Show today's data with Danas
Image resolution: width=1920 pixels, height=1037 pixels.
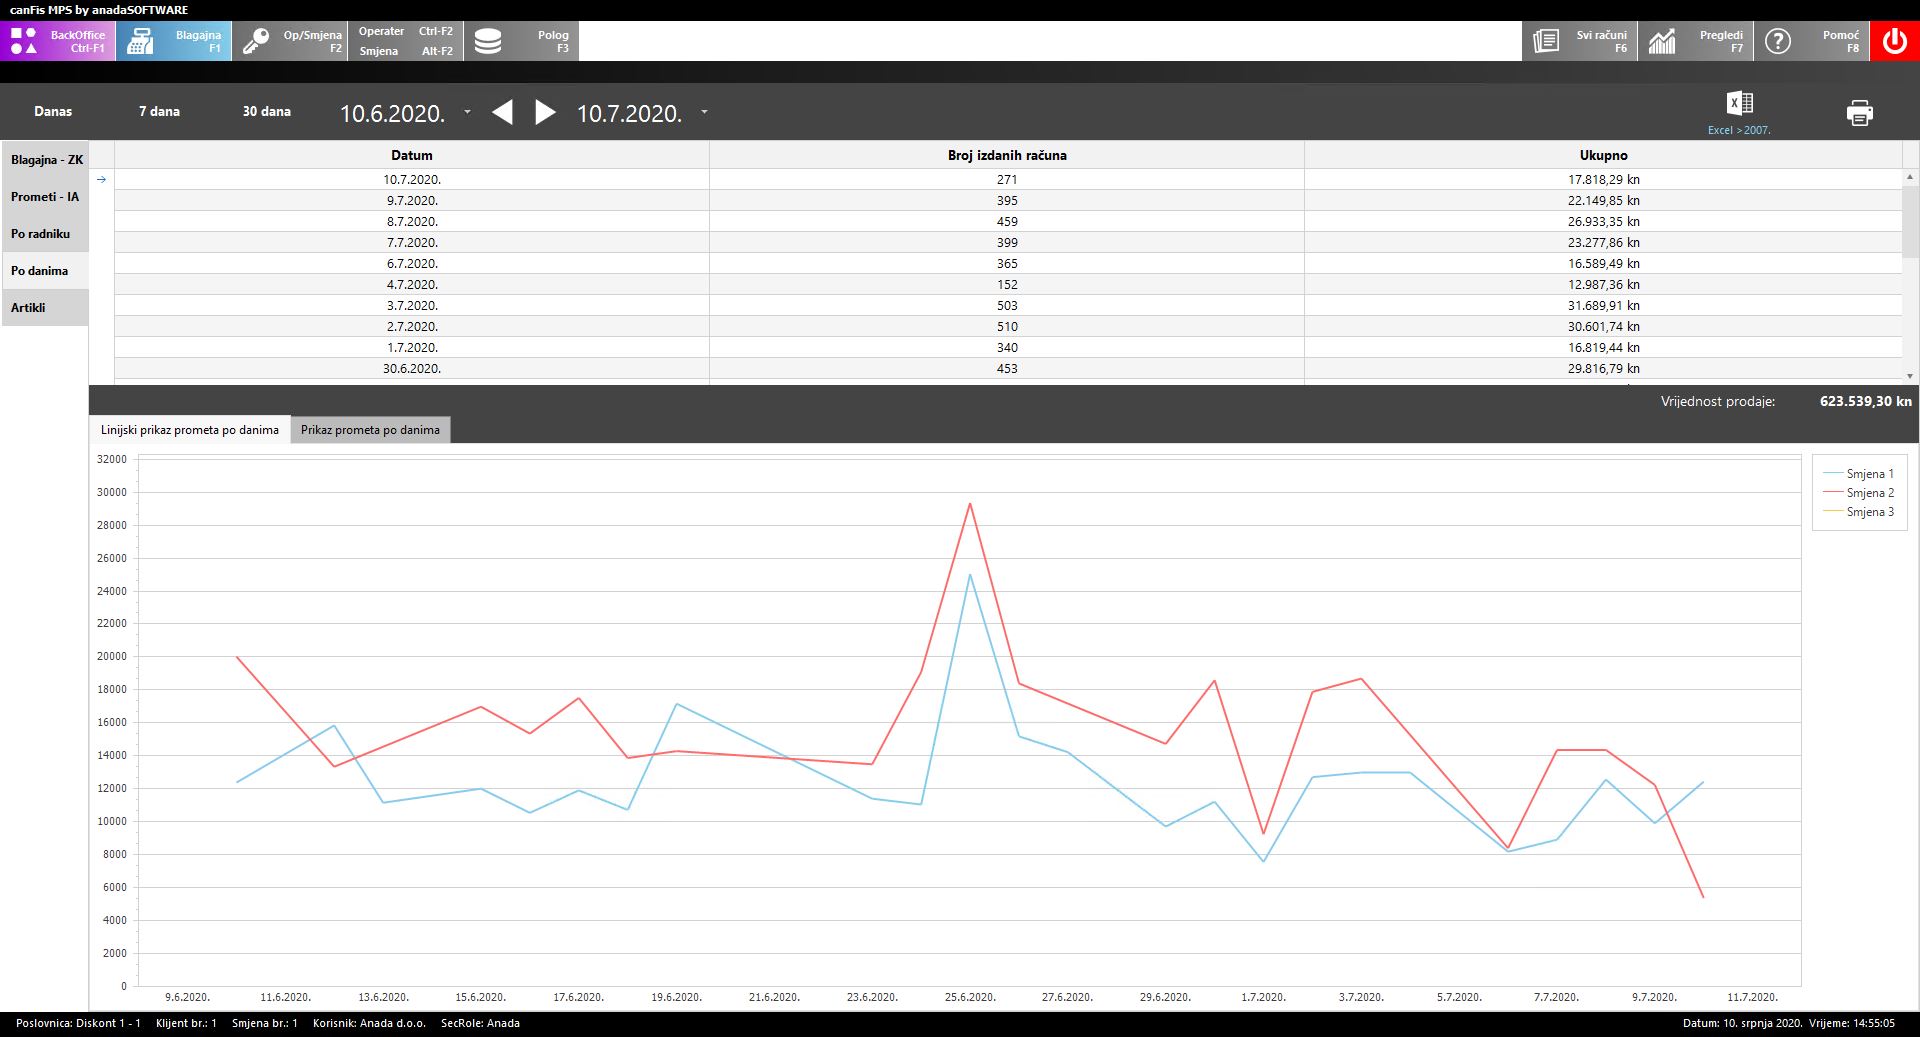53,111
